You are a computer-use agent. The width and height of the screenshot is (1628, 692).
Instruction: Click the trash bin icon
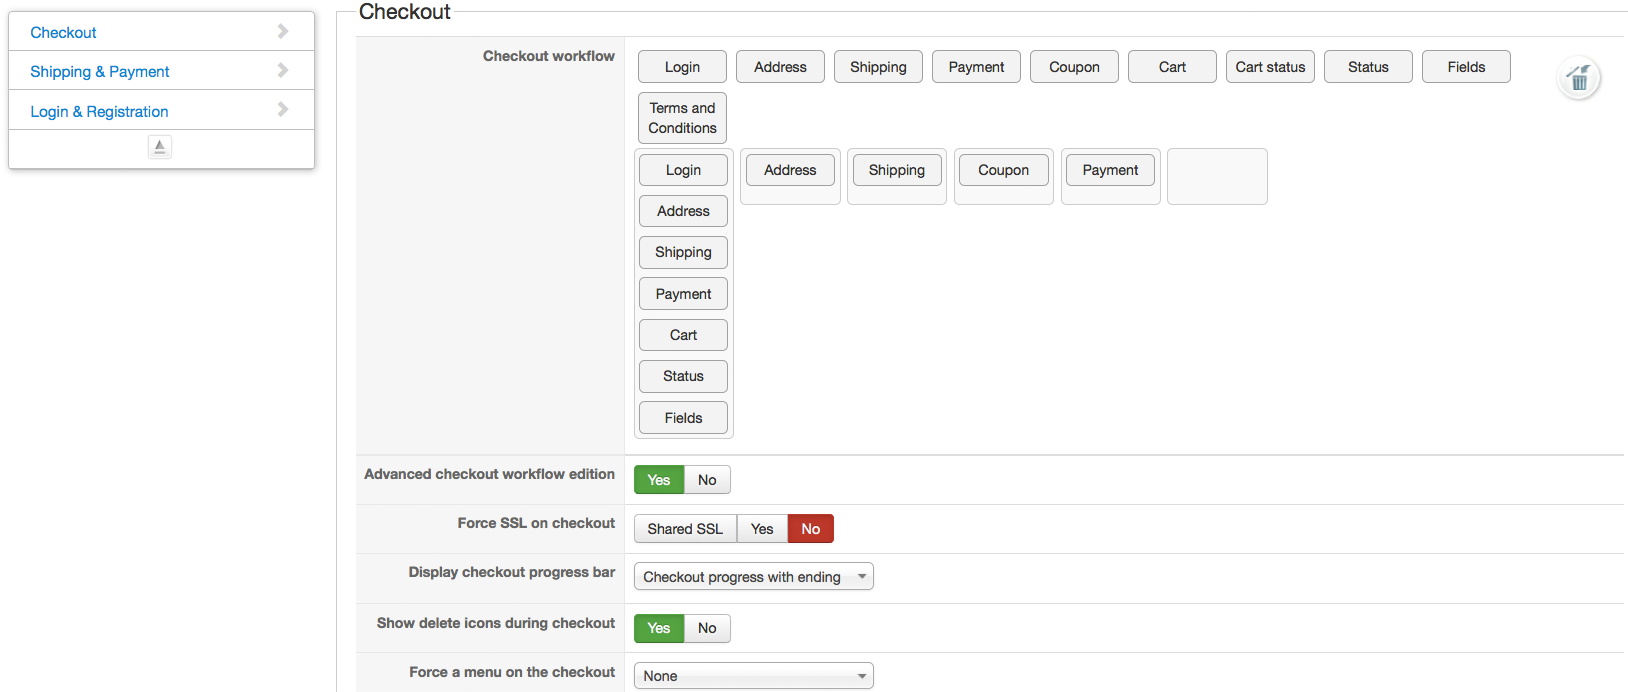pos(1579,78)
